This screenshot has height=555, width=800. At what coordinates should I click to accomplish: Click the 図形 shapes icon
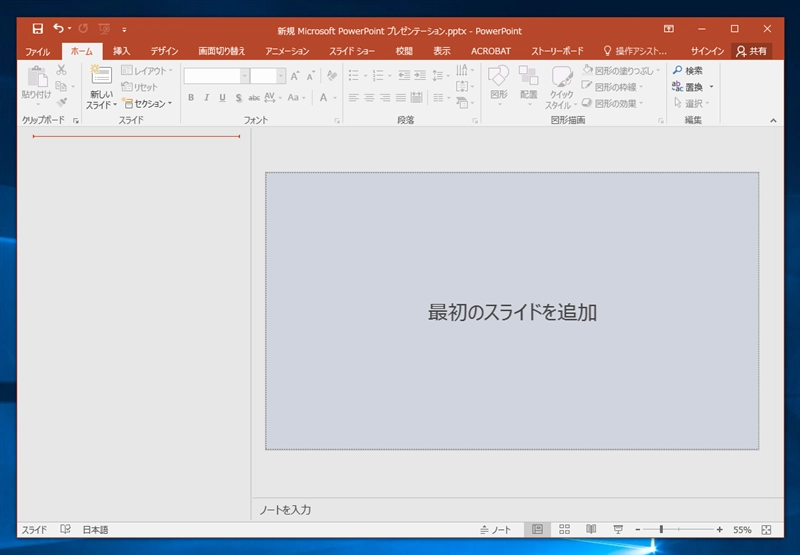point(498,76)
